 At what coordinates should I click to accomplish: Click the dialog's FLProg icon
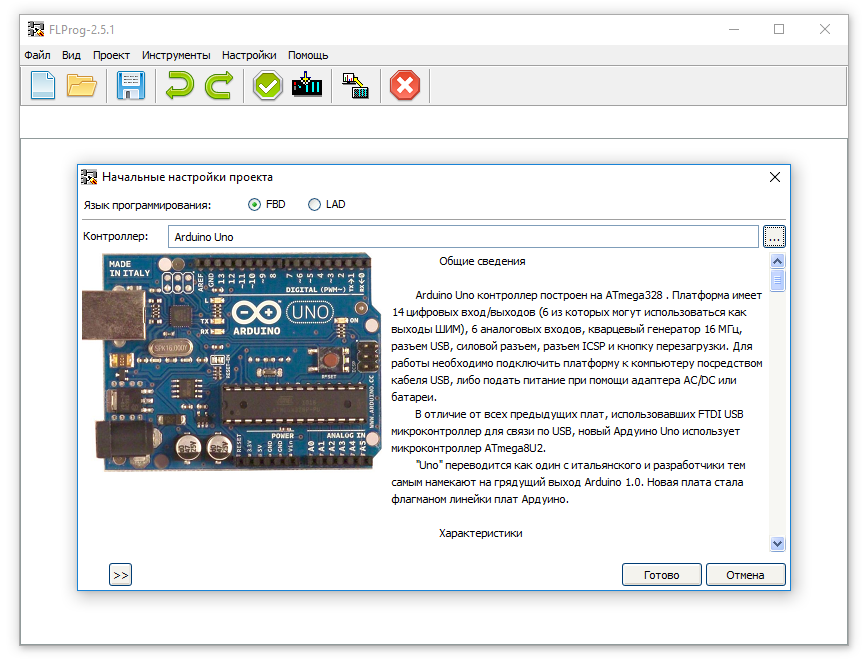click(89, 177)
